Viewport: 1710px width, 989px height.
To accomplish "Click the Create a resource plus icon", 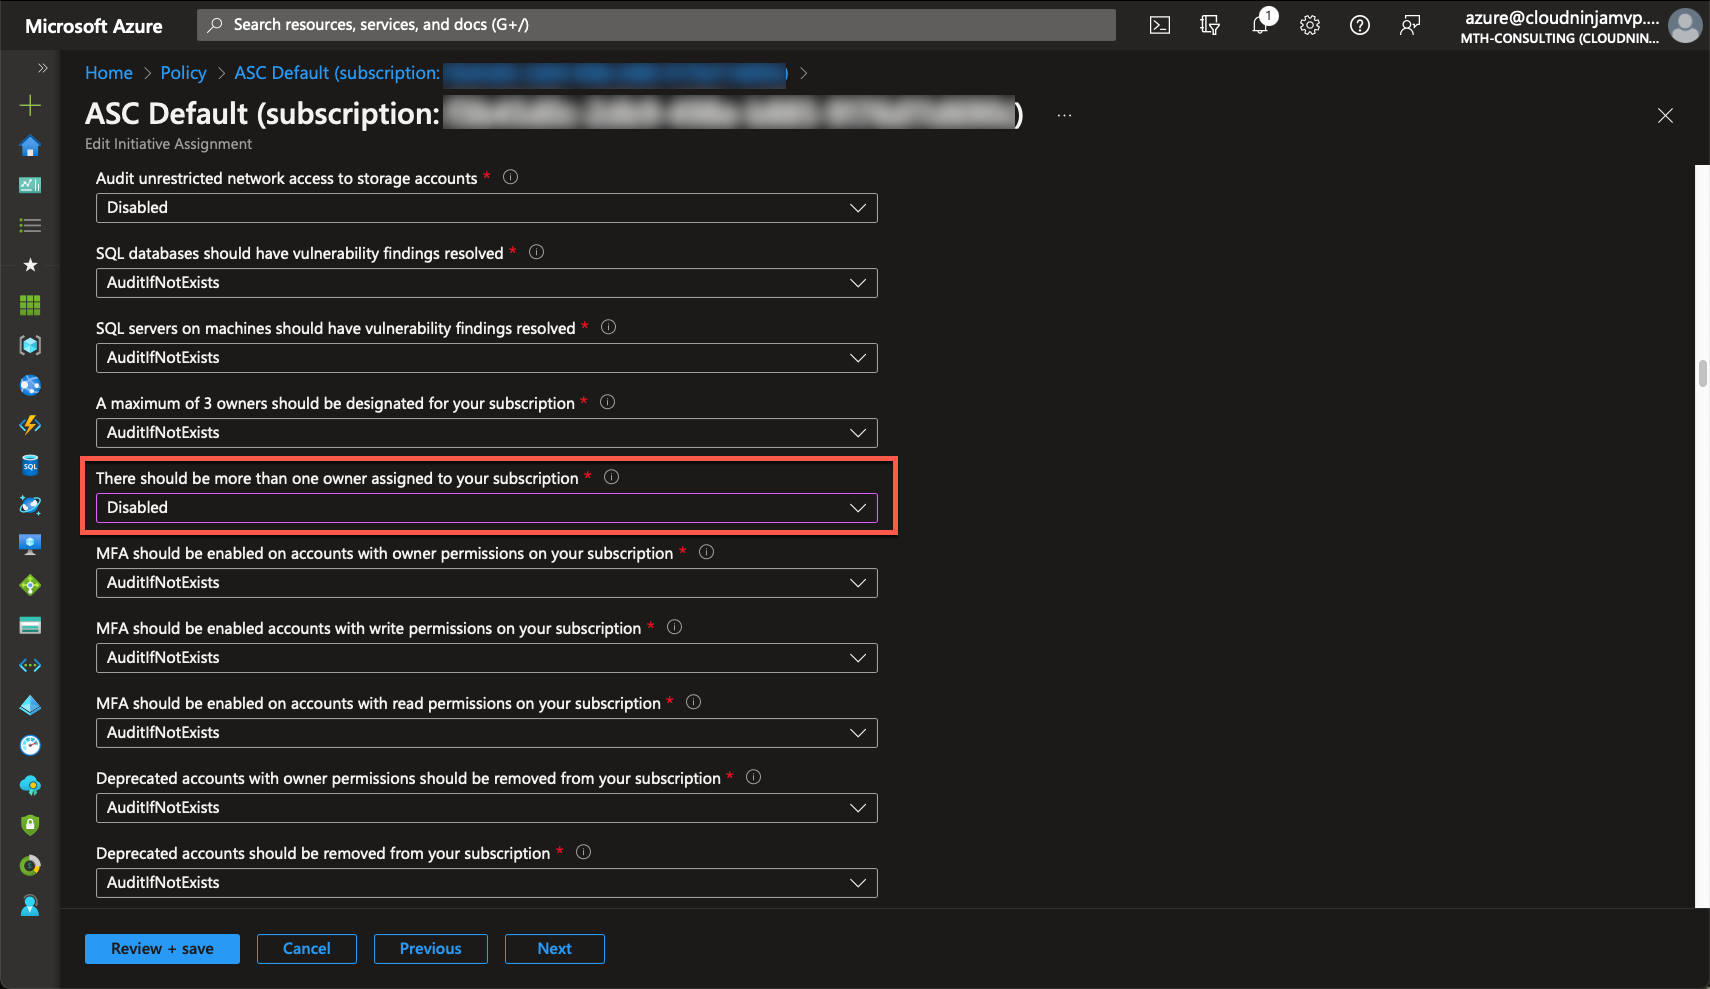I will (30, 105).
